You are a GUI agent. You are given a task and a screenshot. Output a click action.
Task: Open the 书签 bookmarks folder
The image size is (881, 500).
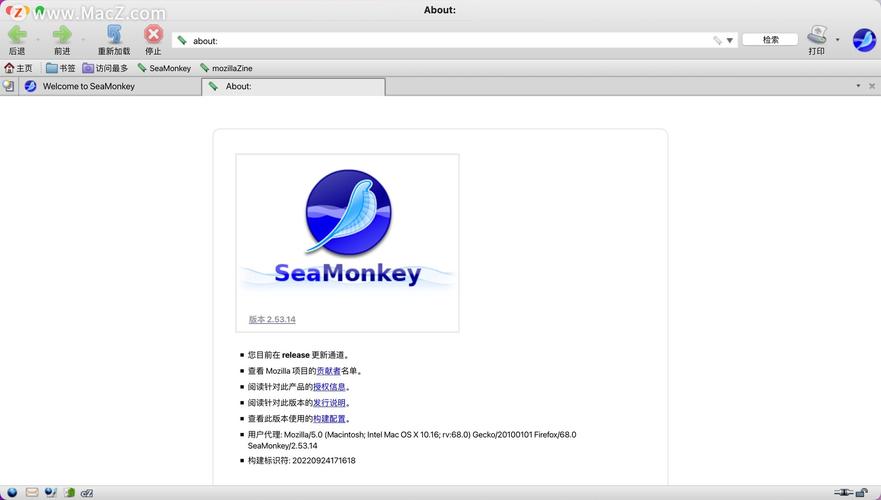pos(60,68)
